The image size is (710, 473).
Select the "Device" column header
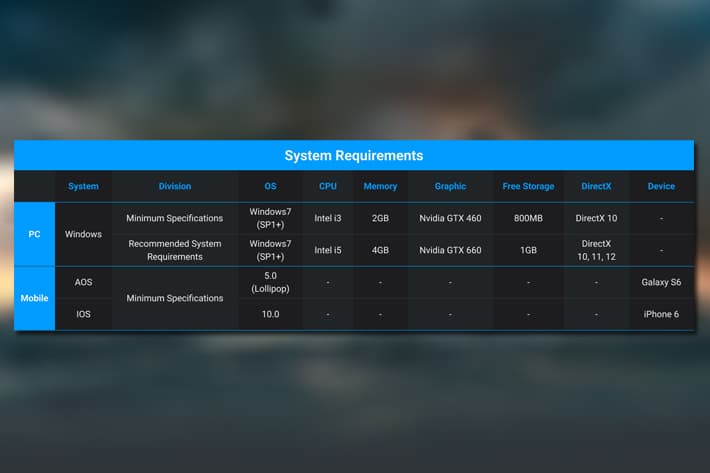(x=661, y=186)
